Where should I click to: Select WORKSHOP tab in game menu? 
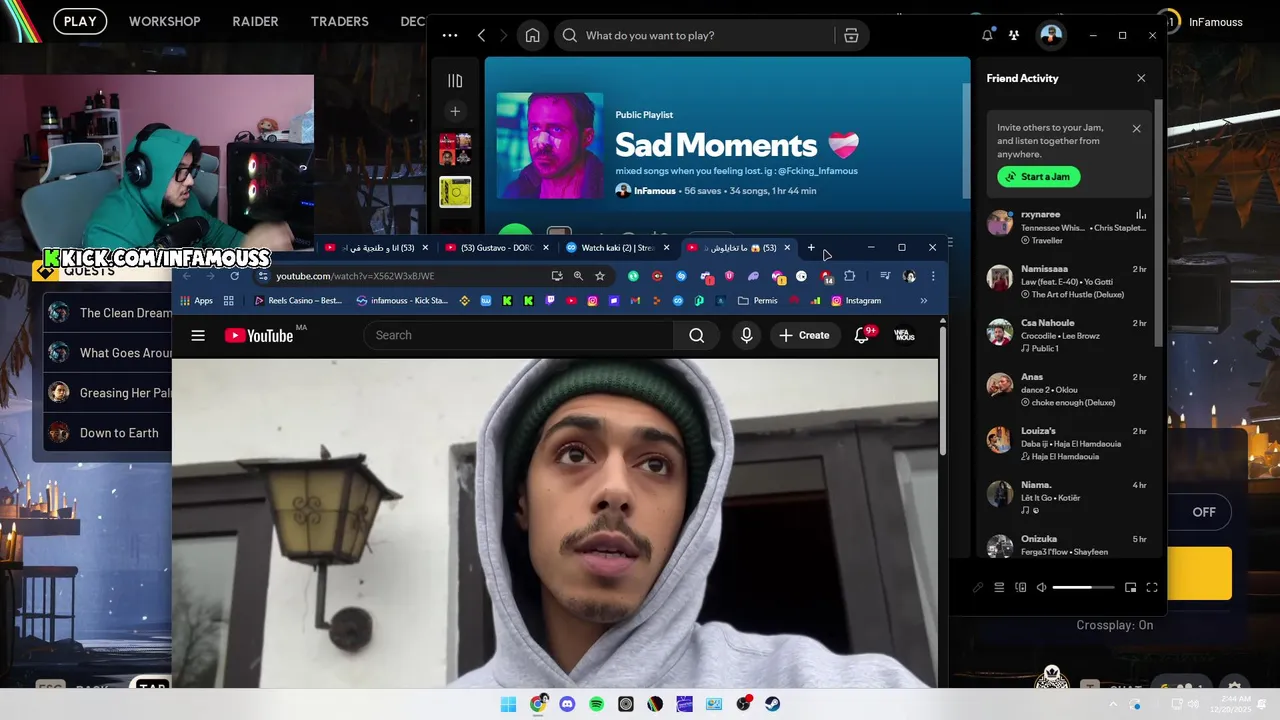click(164, 21)
